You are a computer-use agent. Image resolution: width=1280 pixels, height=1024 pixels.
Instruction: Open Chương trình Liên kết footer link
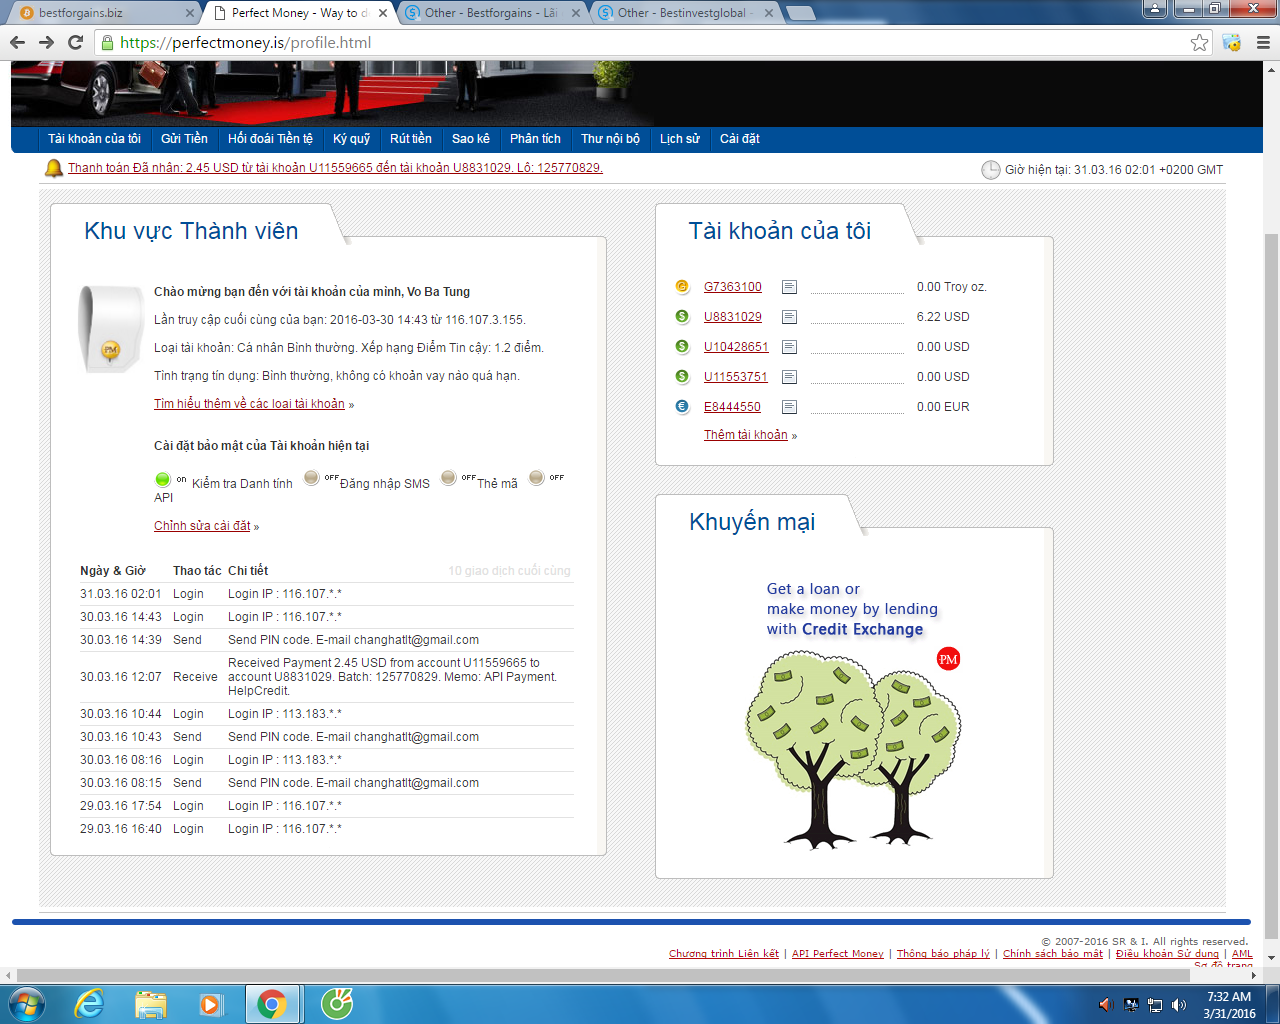pos(724,954)
